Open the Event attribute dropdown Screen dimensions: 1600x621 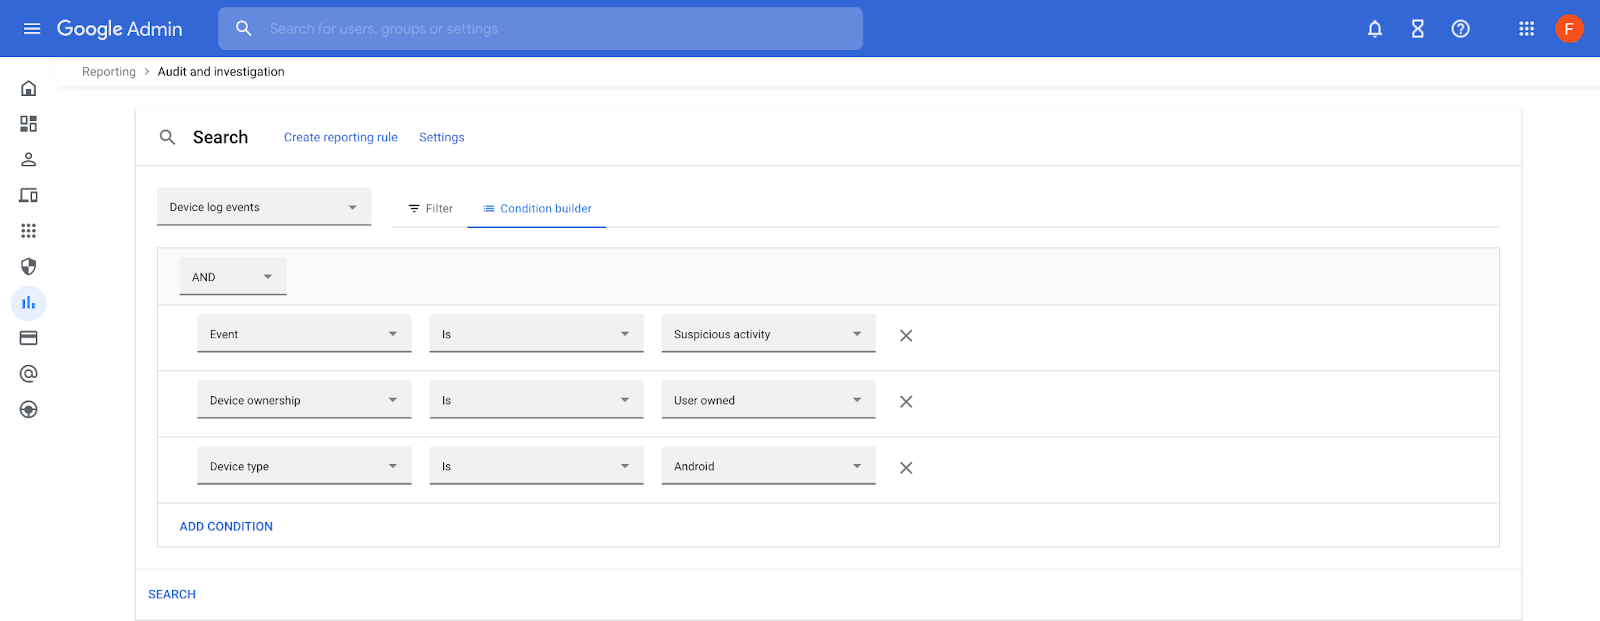[304, 334]
